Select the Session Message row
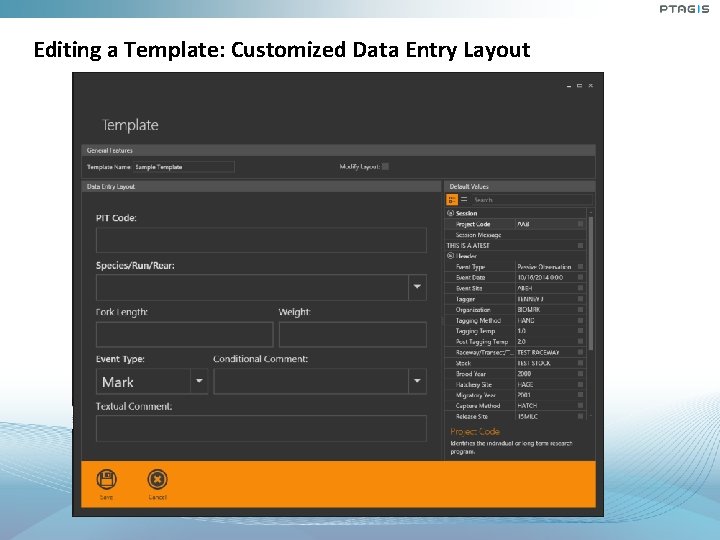 coord(515,235)
